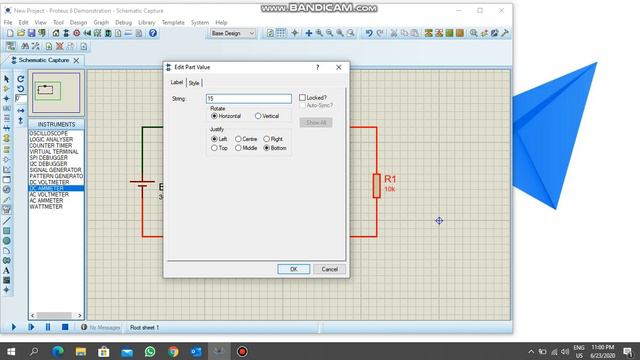Open the Design menu
640x360 pixels.
[x=78, y=22]
